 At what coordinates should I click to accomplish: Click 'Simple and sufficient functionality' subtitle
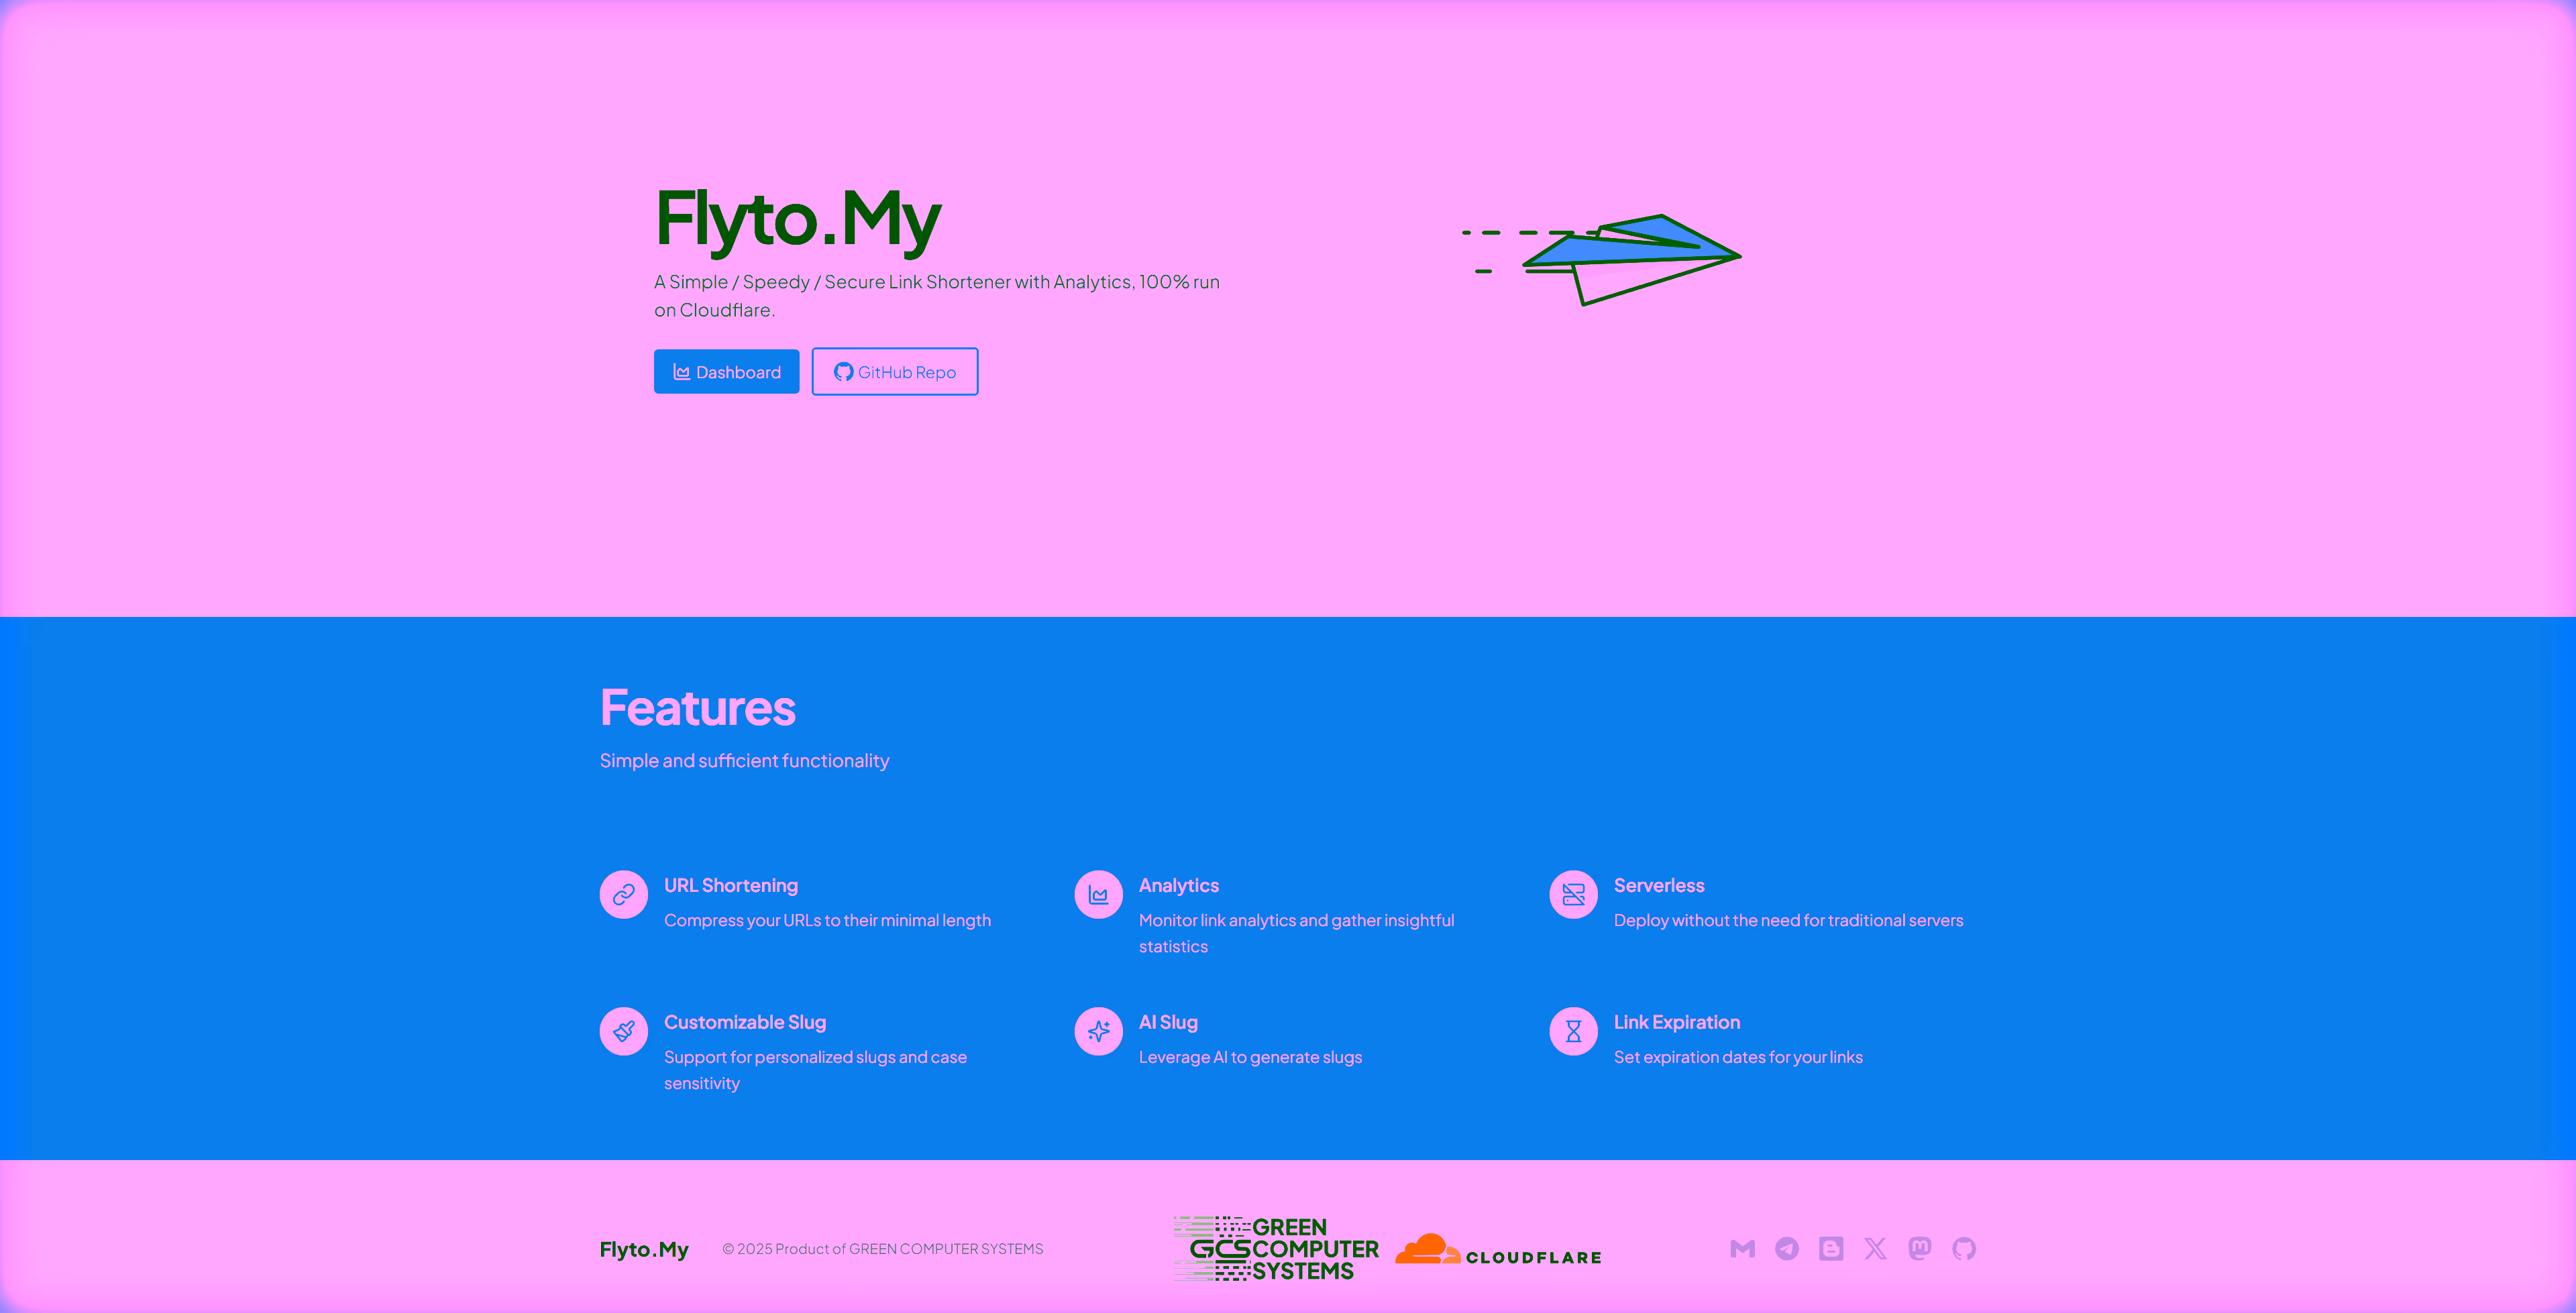(744, 760)
